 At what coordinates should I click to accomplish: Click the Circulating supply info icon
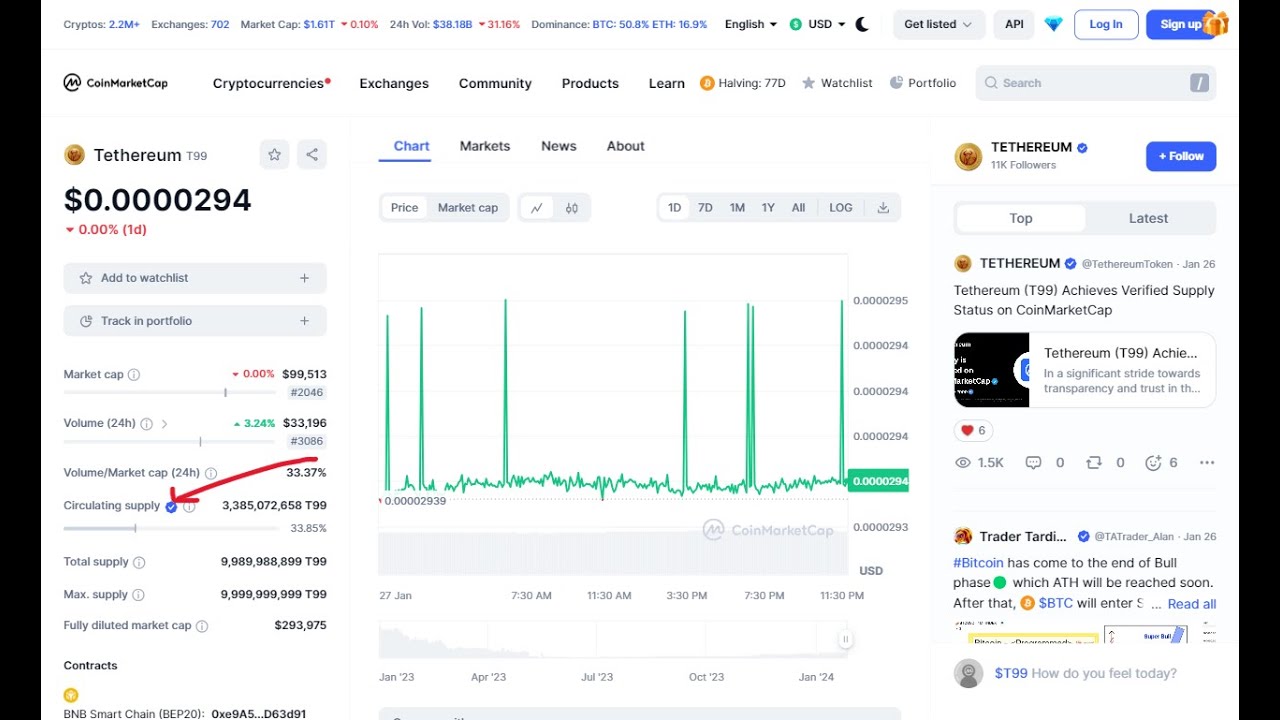click(x=189, y=506)
